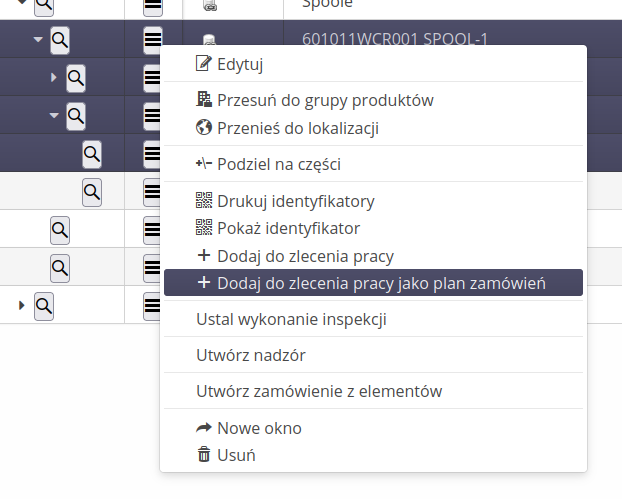Collapse the 601011WCR001 SPOOL-1 tree row
622x499 pixels.
[38, 40]
